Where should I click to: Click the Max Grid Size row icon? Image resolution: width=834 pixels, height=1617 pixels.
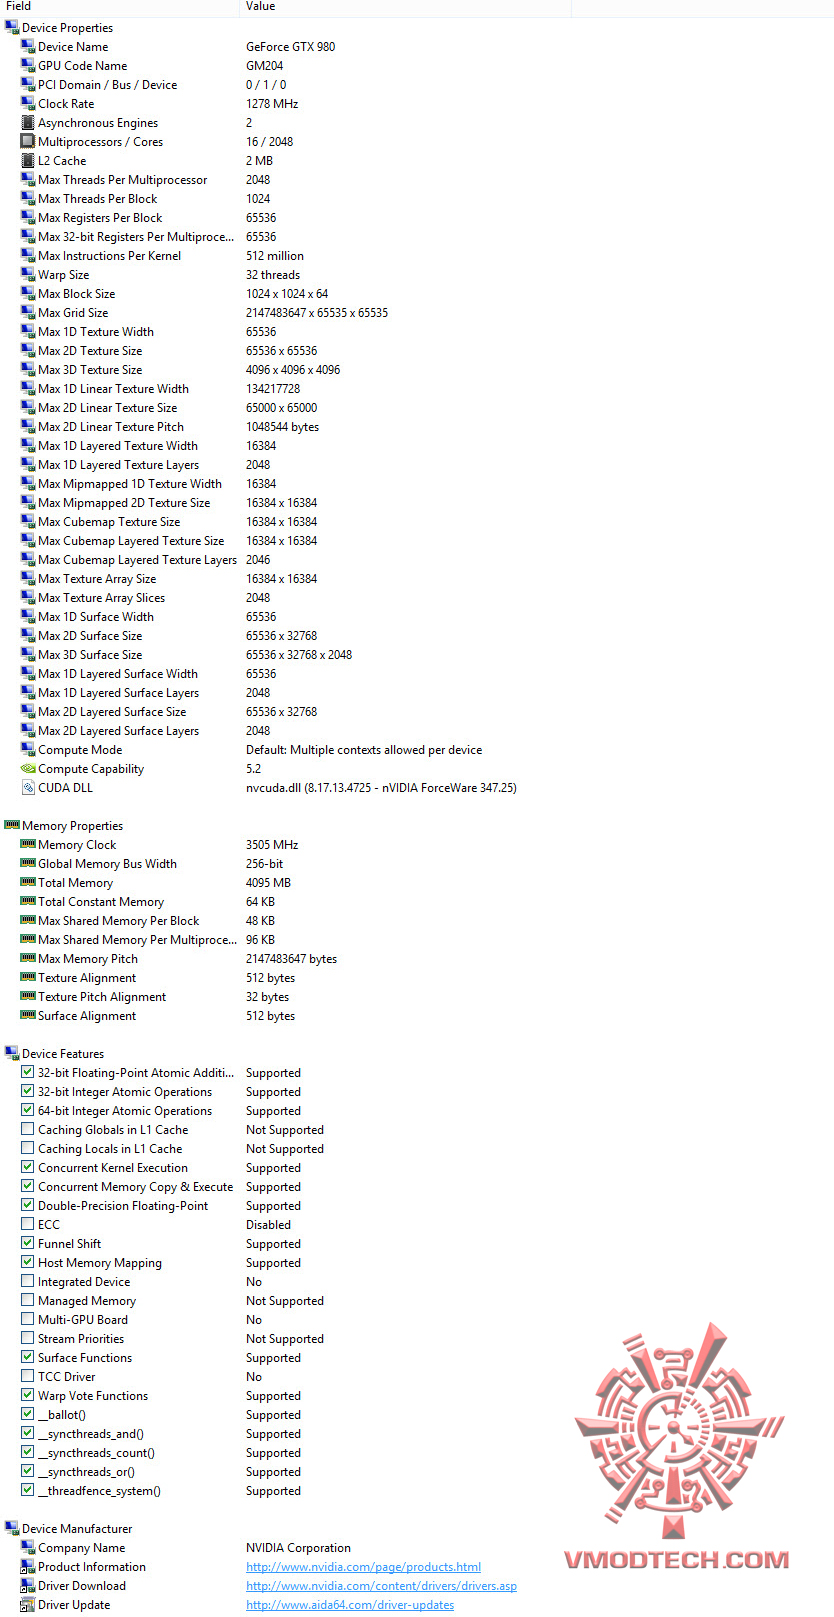click(x=28, y=312)
